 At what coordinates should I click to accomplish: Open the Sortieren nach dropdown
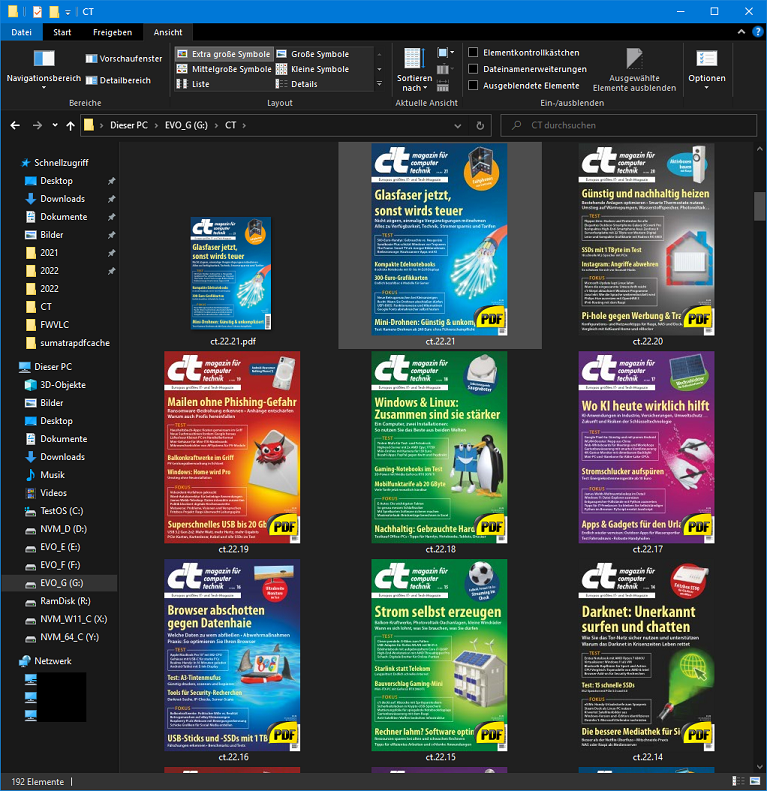click(414, 70)
